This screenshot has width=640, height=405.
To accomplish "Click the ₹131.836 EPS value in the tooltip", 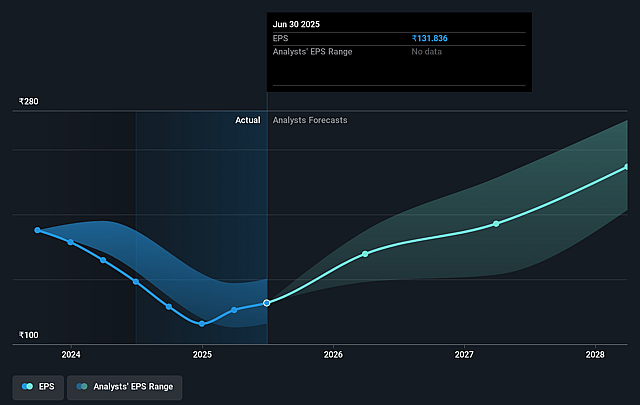I will [432, 38].
